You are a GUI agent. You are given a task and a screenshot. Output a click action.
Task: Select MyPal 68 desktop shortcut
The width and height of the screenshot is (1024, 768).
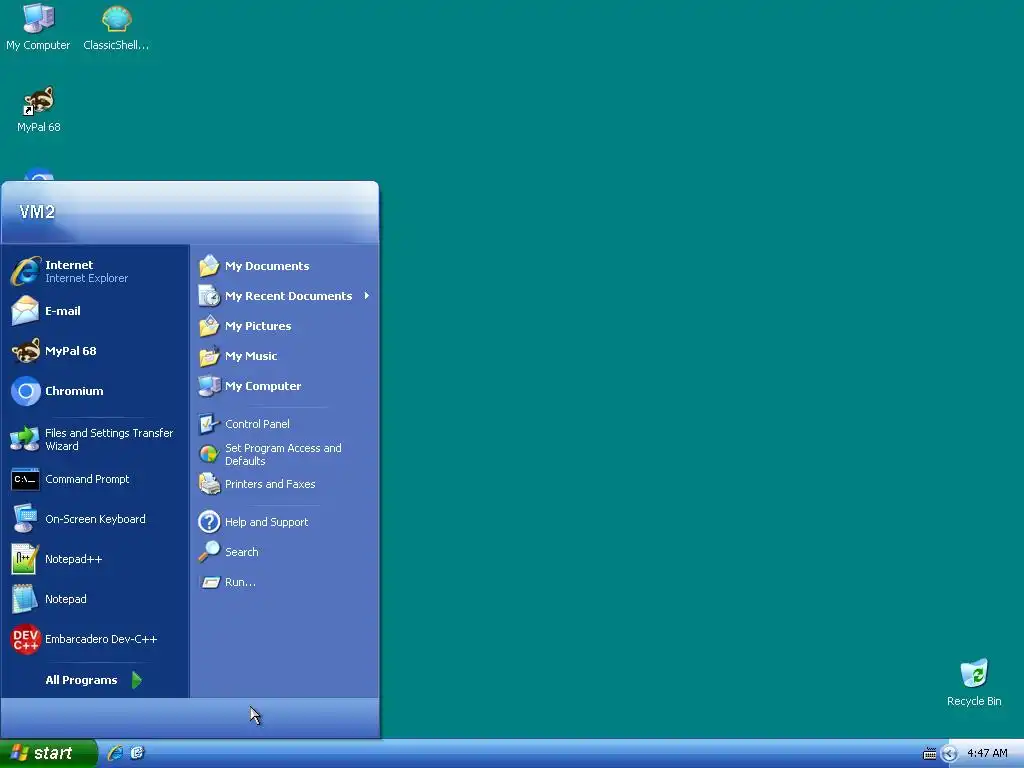[39, 109]
